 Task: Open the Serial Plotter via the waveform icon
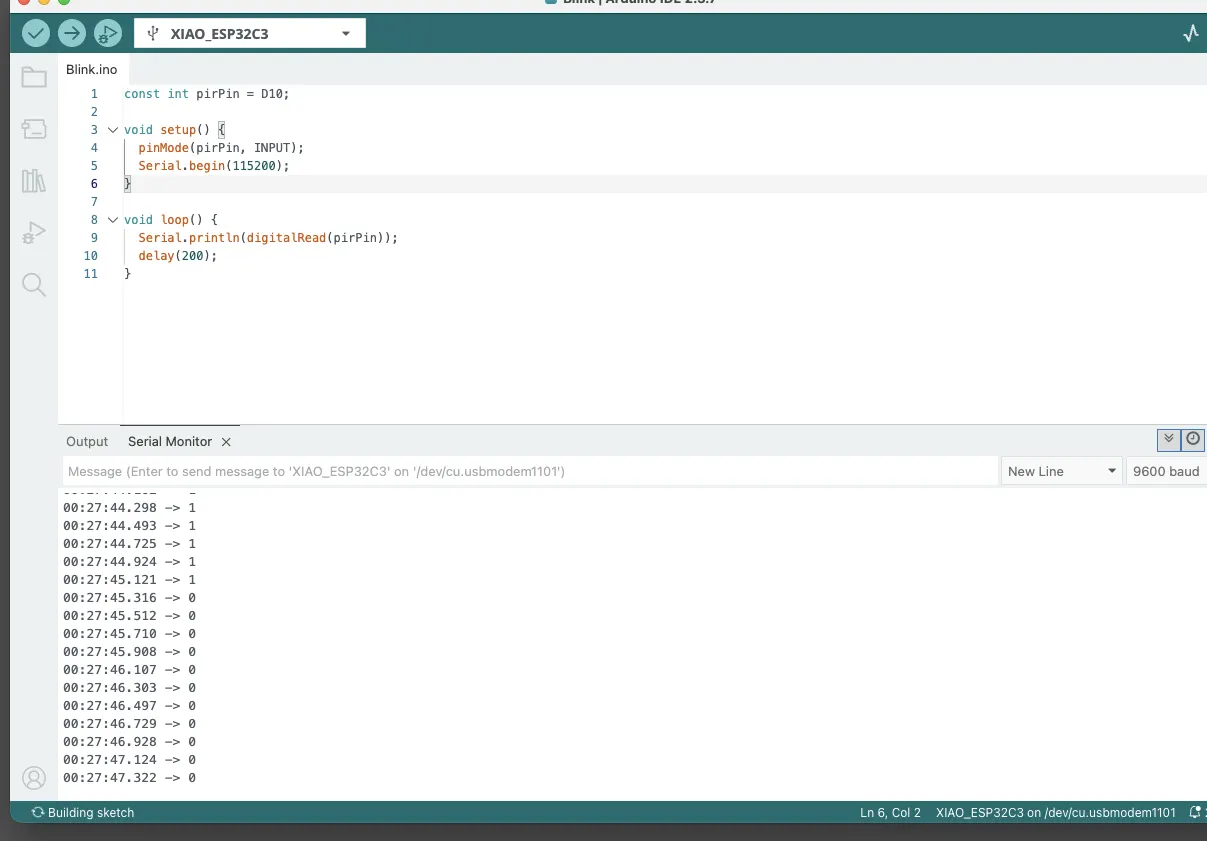[x=1190, y=33]
